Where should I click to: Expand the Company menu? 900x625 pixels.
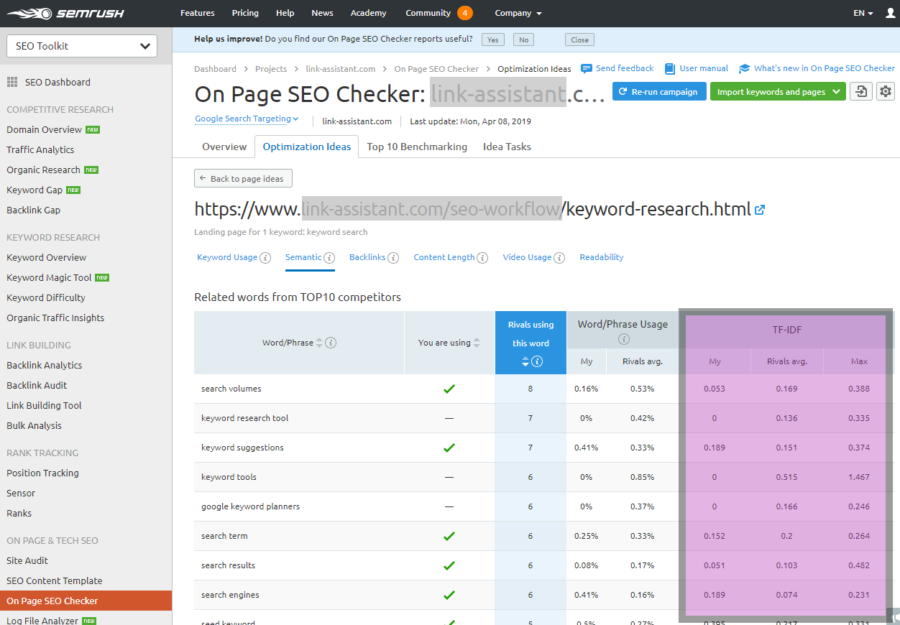[x=518, y=13]
